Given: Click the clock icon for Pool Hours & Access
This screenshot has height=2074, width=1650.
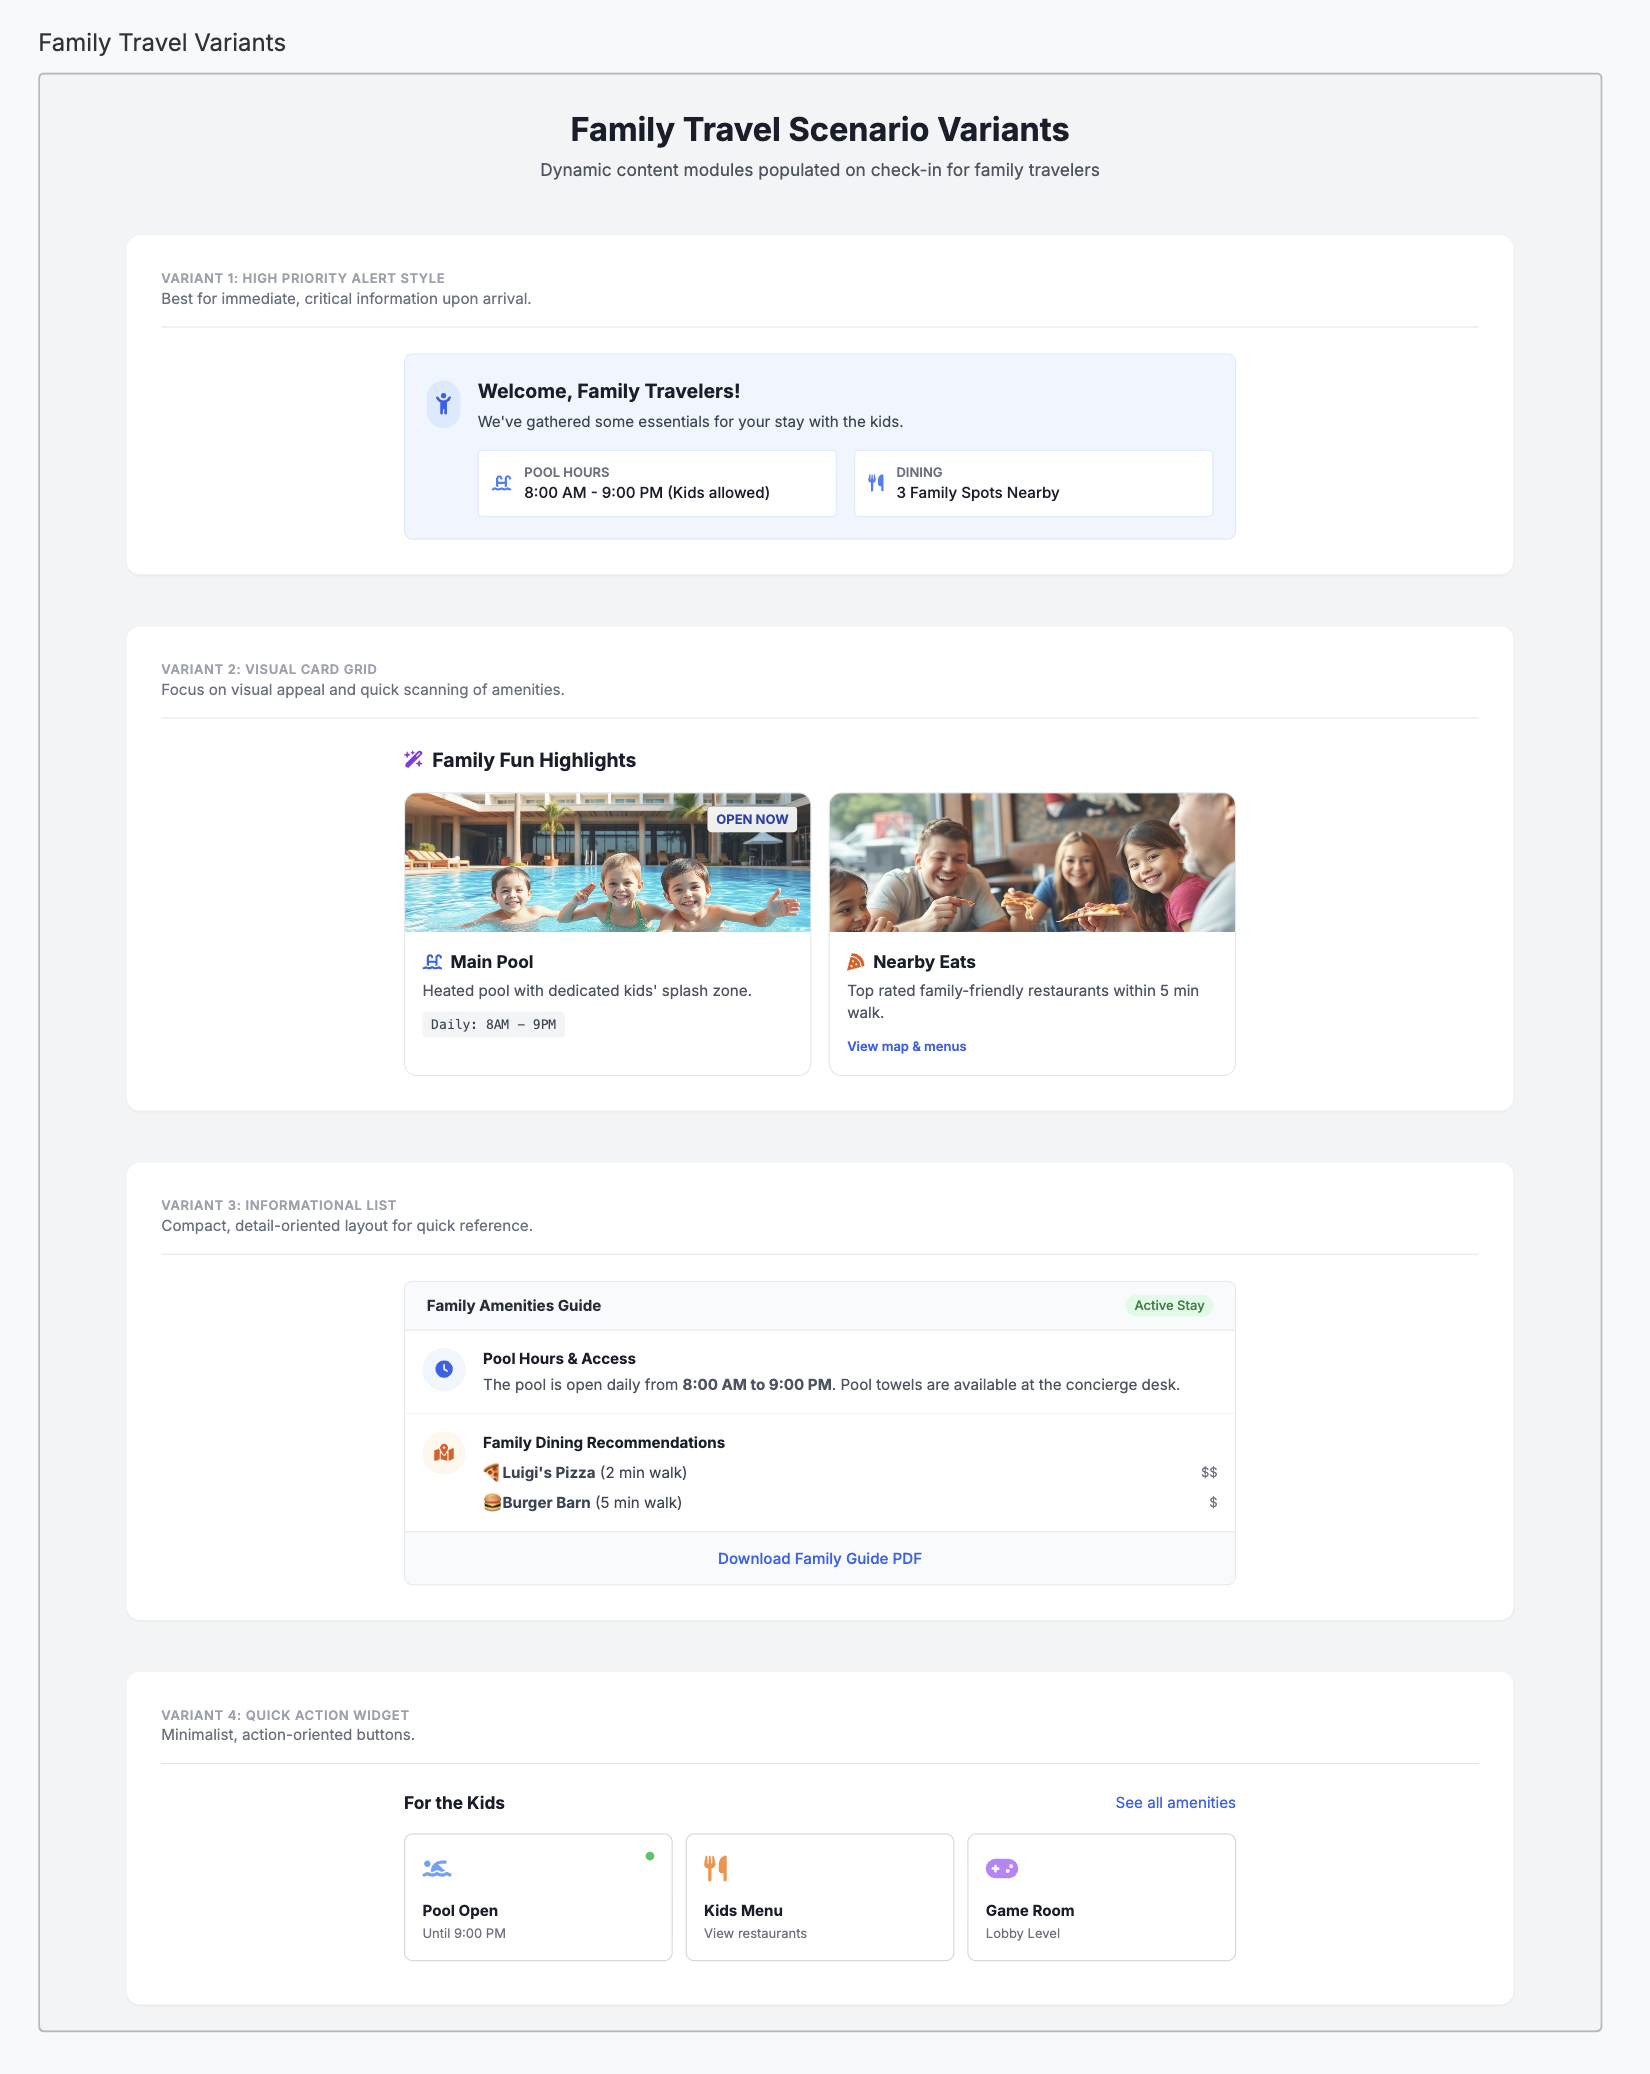Looking at the screenshot, I should coord(444,1370).
